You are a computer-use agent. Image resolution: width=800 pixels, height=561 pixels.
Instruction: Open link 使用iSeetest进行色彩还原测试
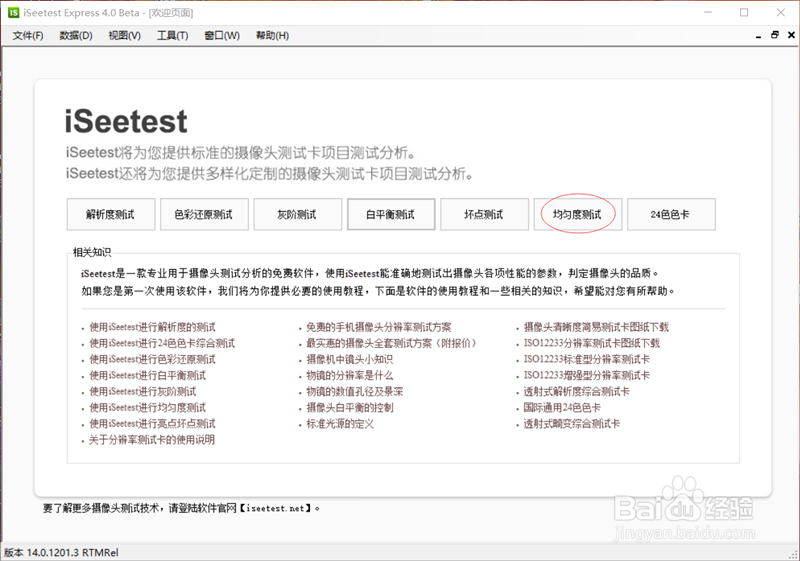tap(152, 359)
